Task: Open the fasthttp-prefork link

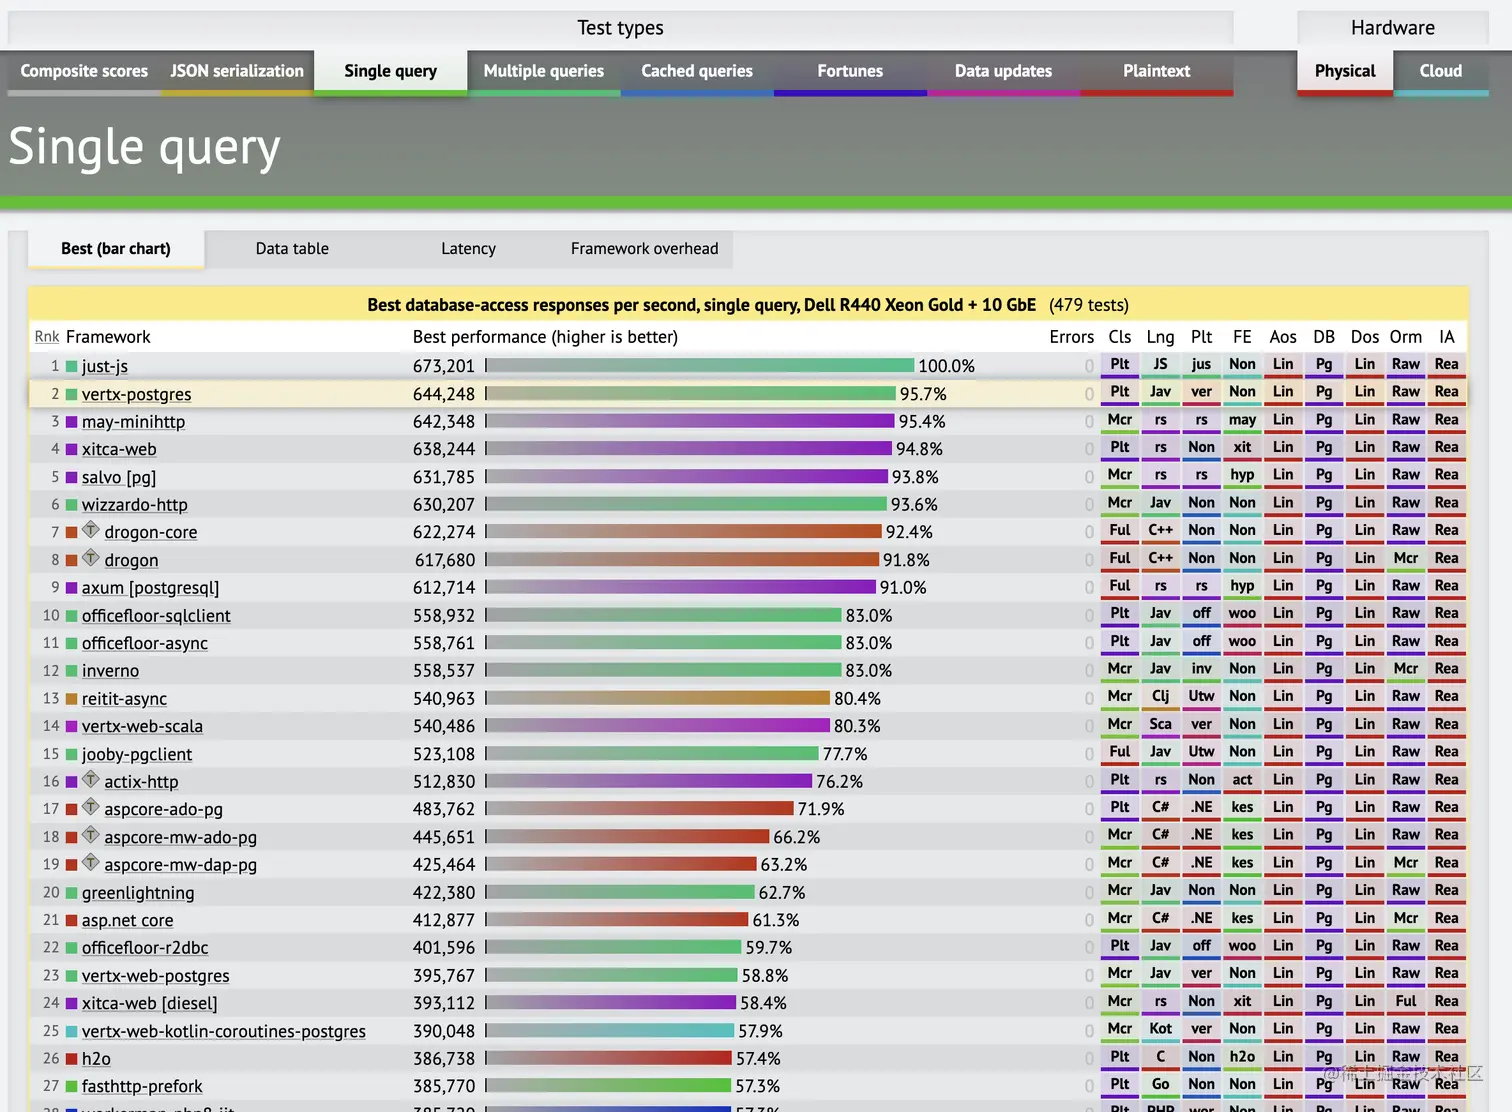Action: 142,1086
